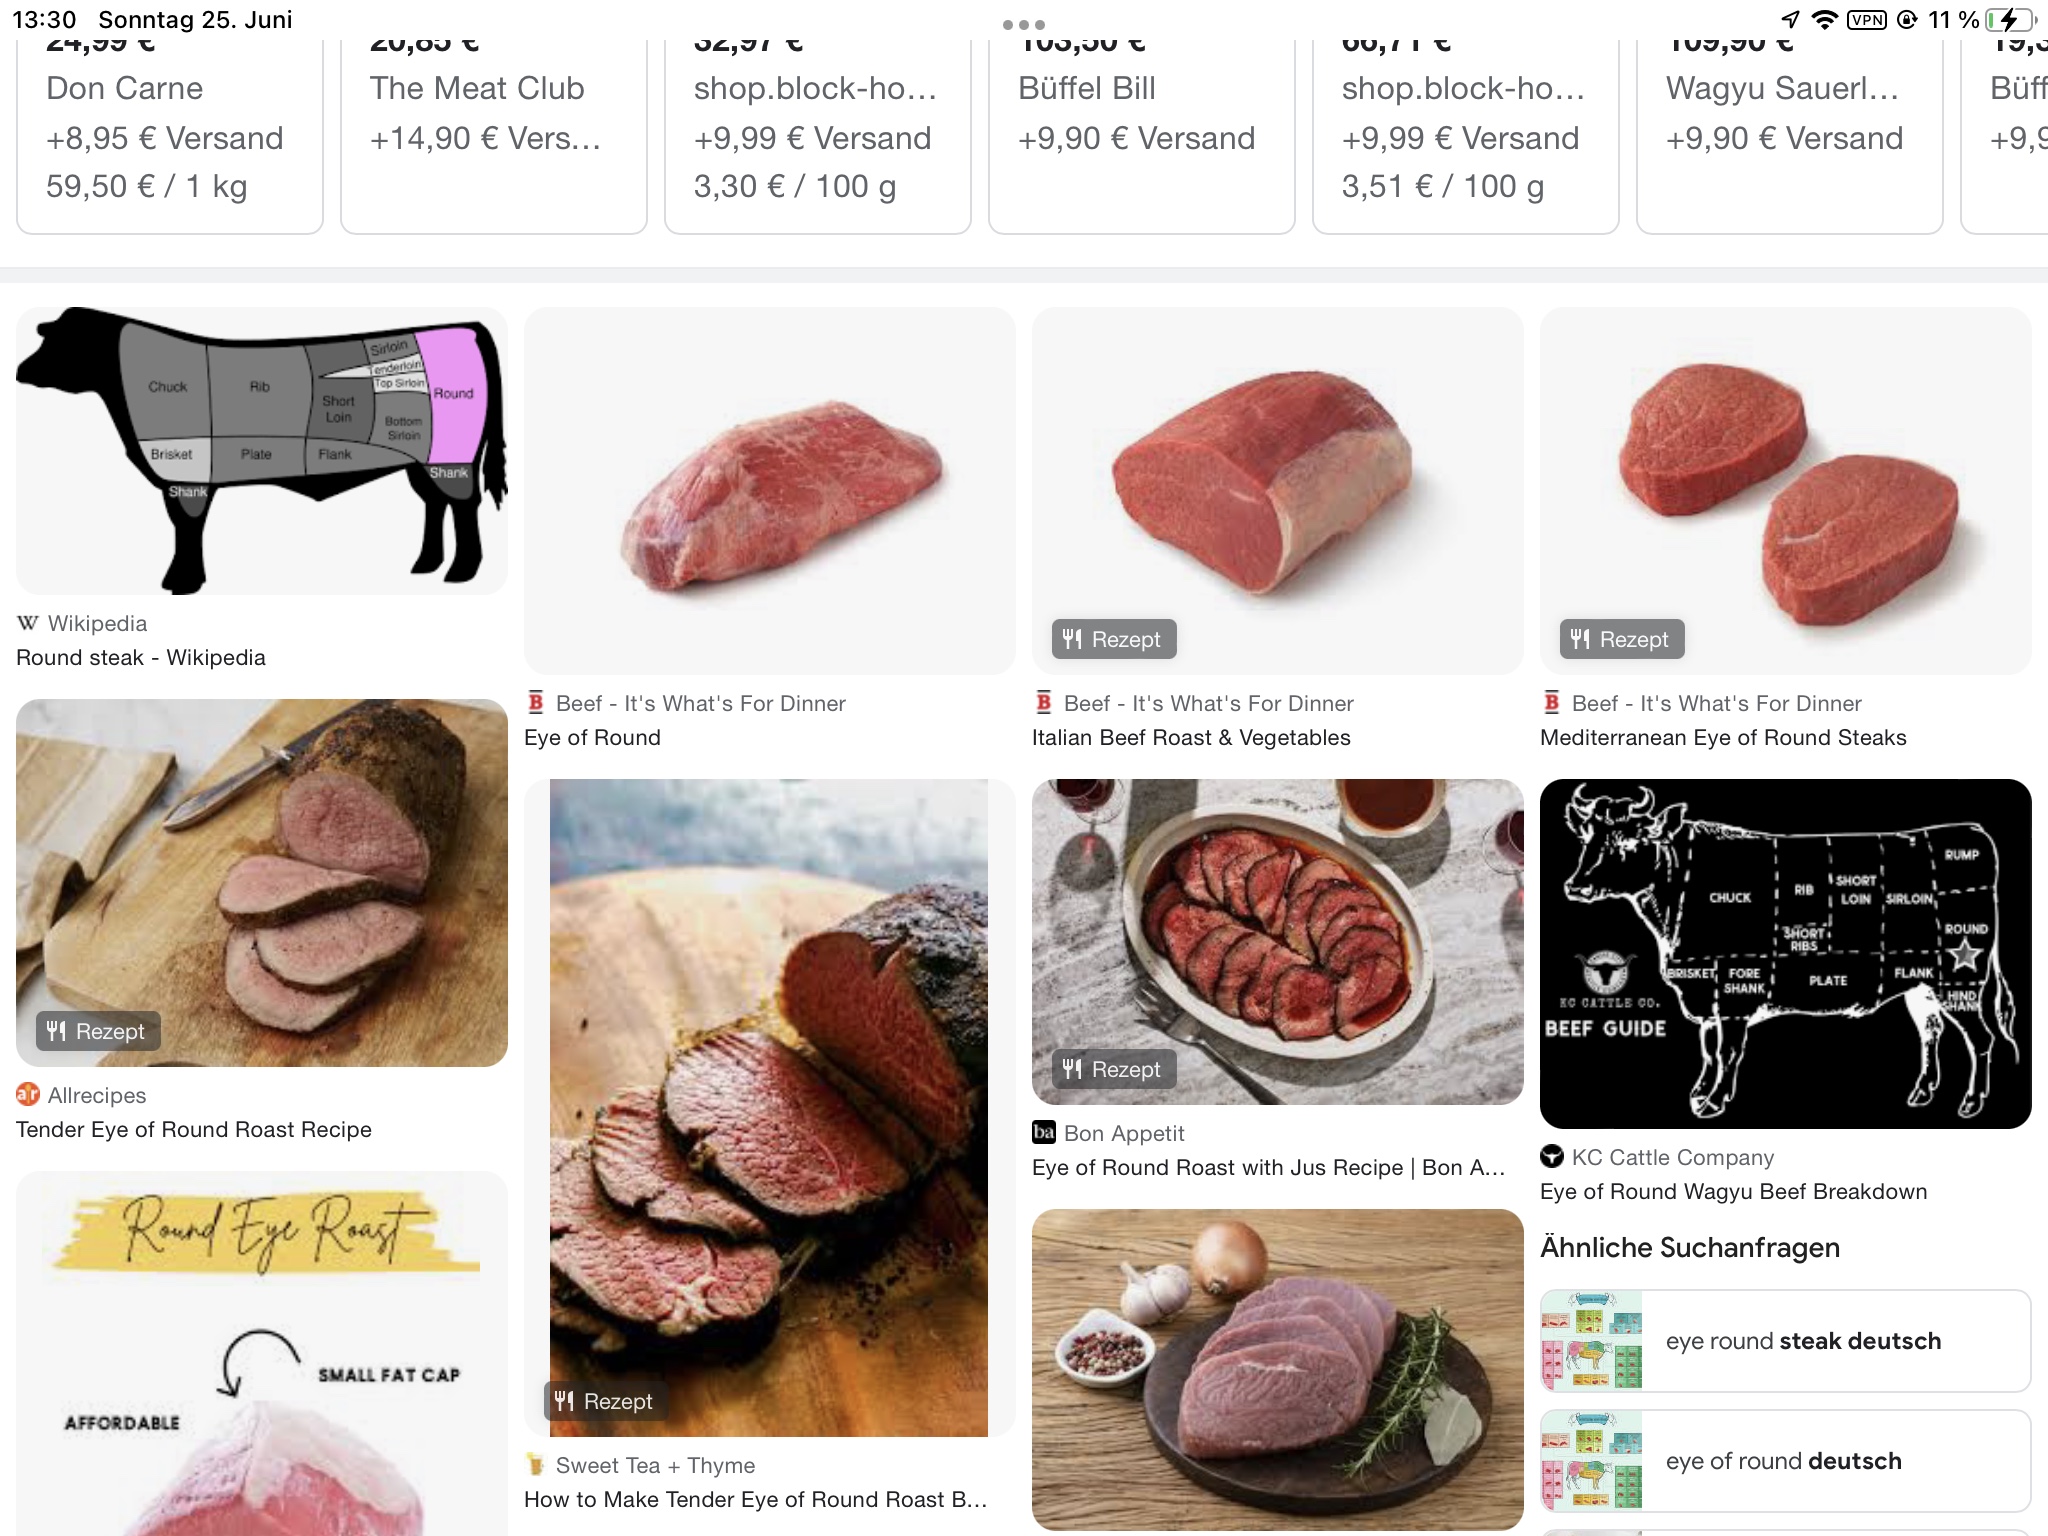Tap Rezept badge on Mediterranean steaks image
The height and width of the screenshot is (1536, 2048).
click(x=1622, y=639)
